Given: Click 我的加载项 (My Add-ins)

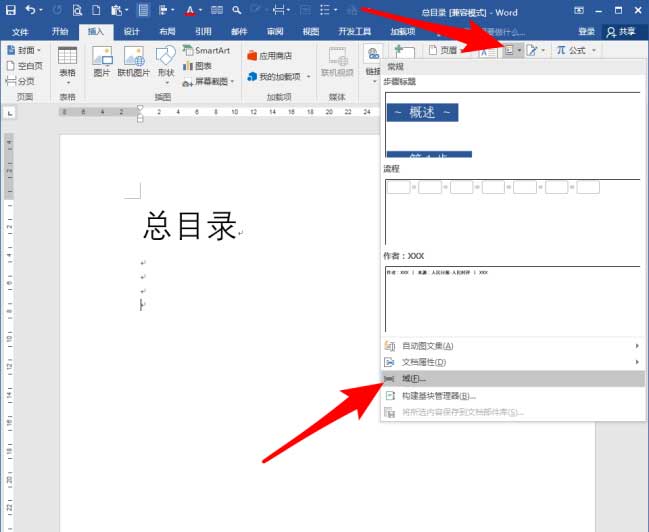Looking at the screenshot, I should point(274,77).
